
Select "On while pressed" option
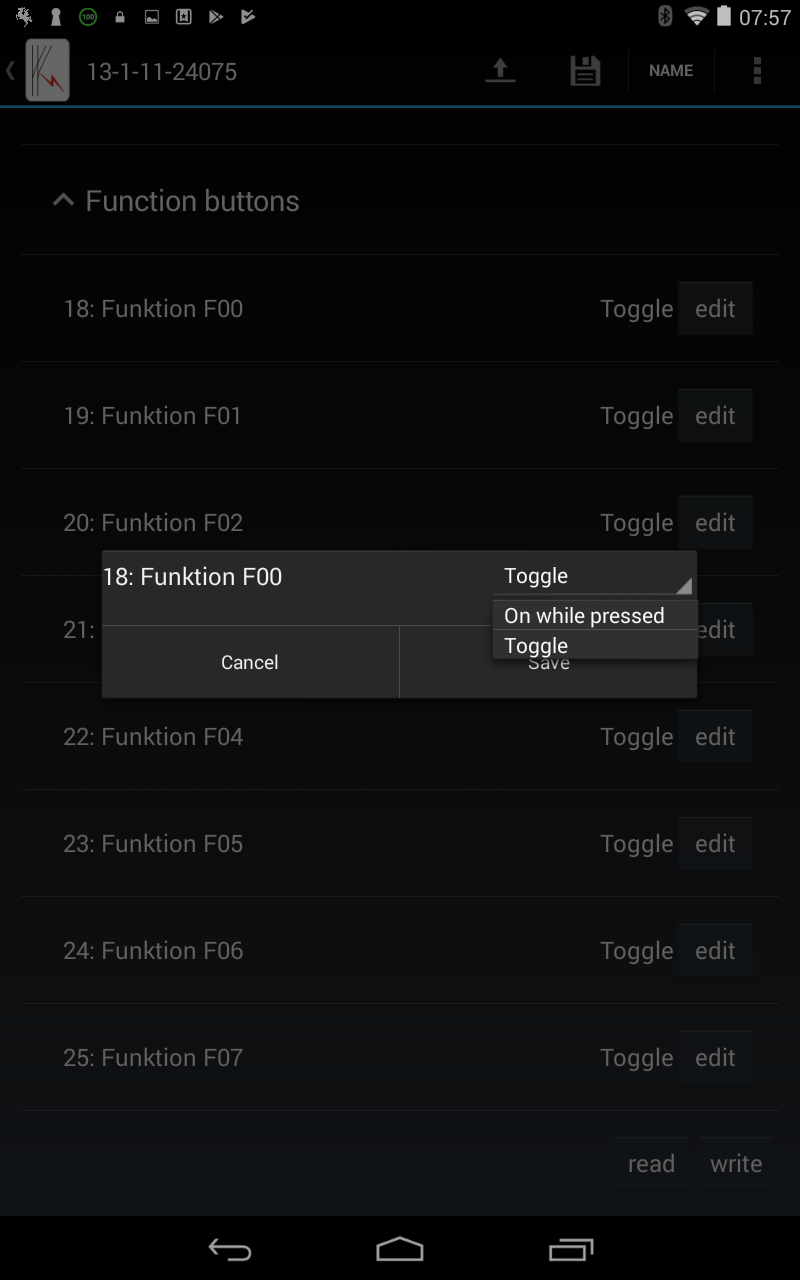click(x=595, y=615)
